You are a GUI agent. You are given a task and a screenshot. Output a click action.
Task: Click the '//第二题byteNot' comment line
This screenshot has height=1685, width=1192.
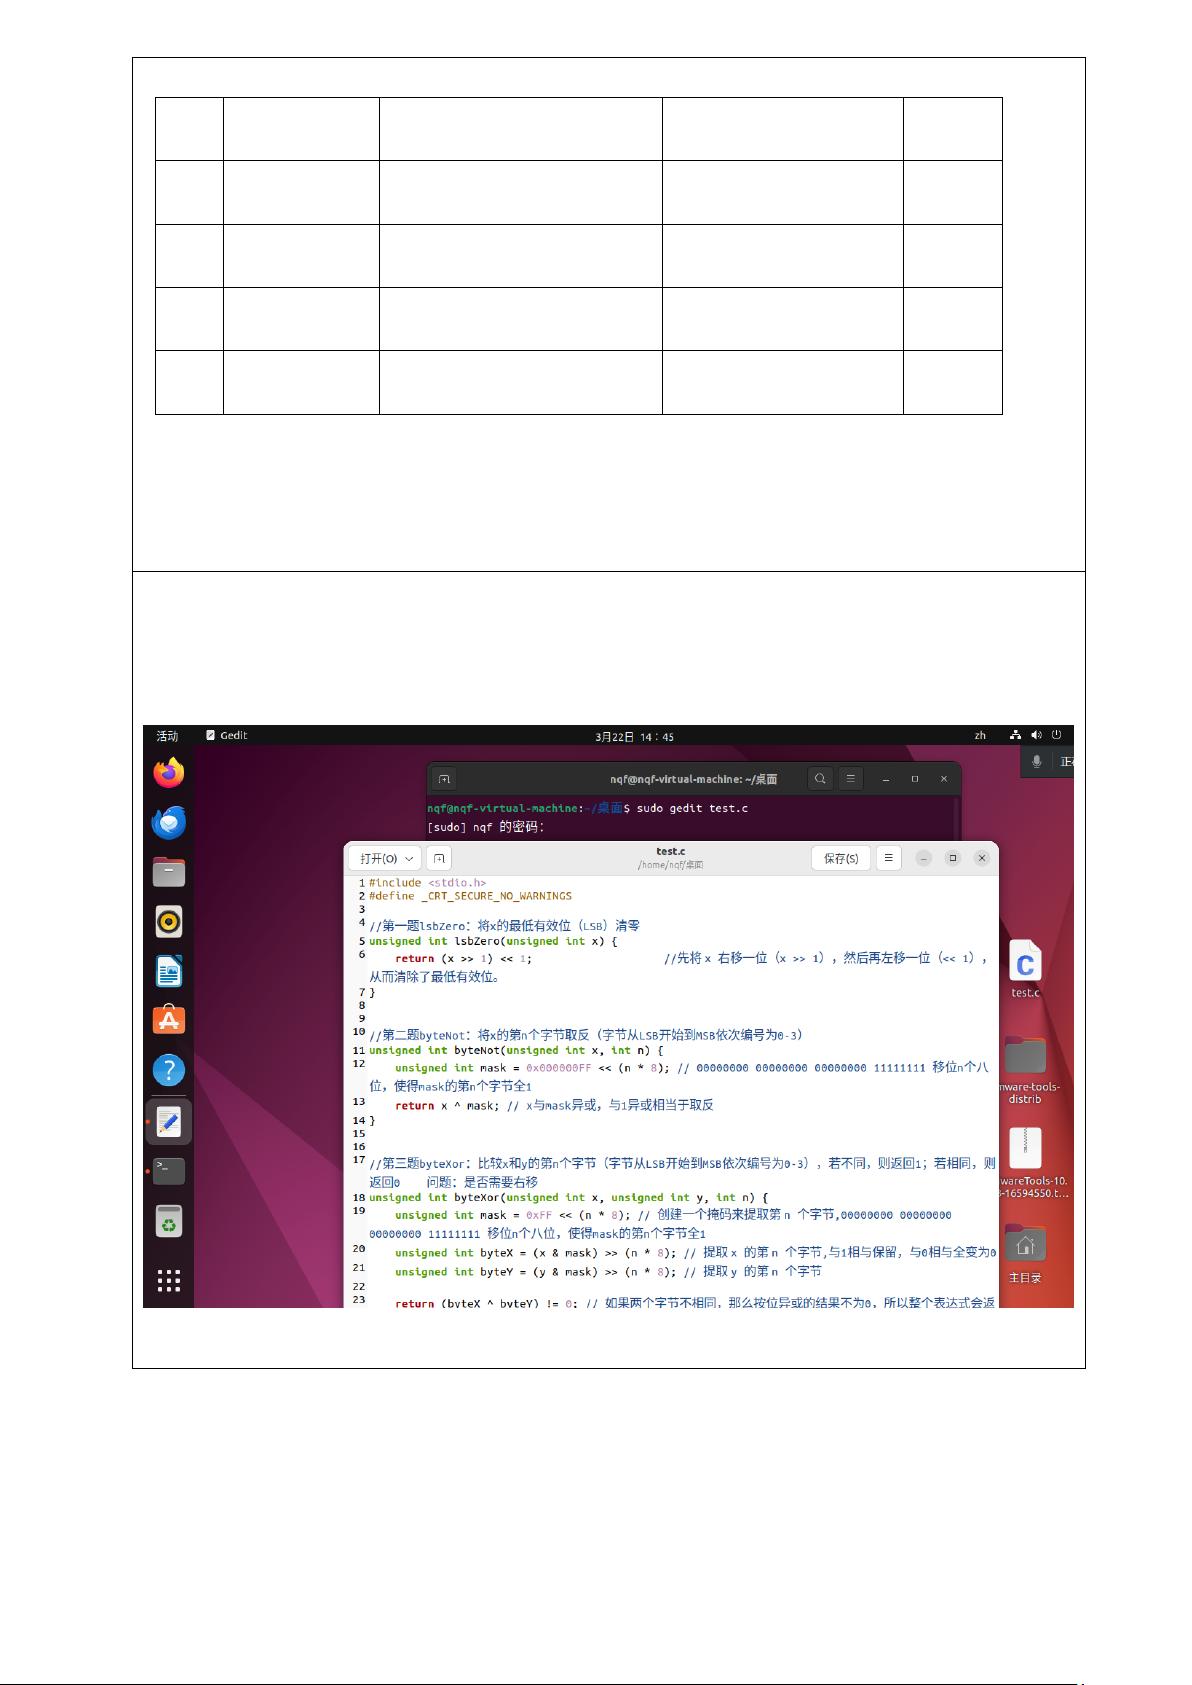[x=586, y=1035]
